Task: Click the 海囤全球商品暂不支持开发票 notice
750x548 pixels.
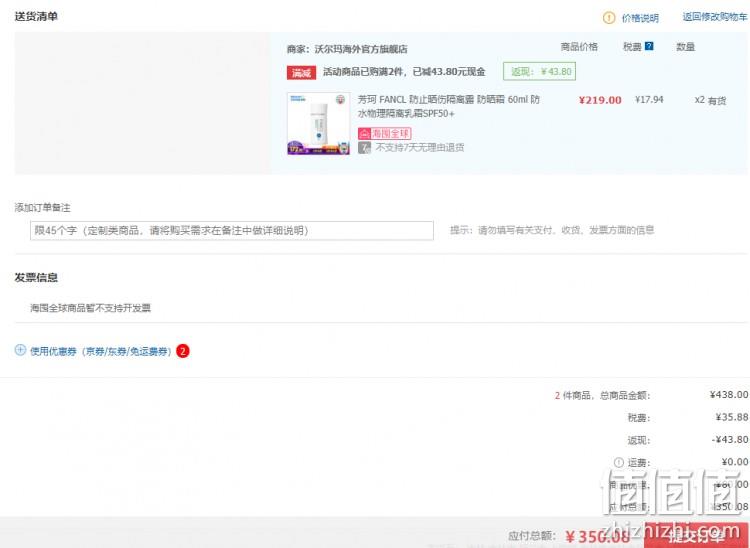Action: click(x=90, y=308)
